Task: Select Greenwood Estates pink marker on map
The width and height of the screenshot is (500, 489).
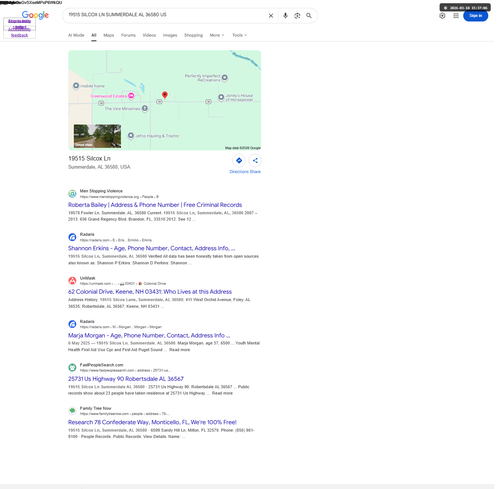Action: coord(131,96)
